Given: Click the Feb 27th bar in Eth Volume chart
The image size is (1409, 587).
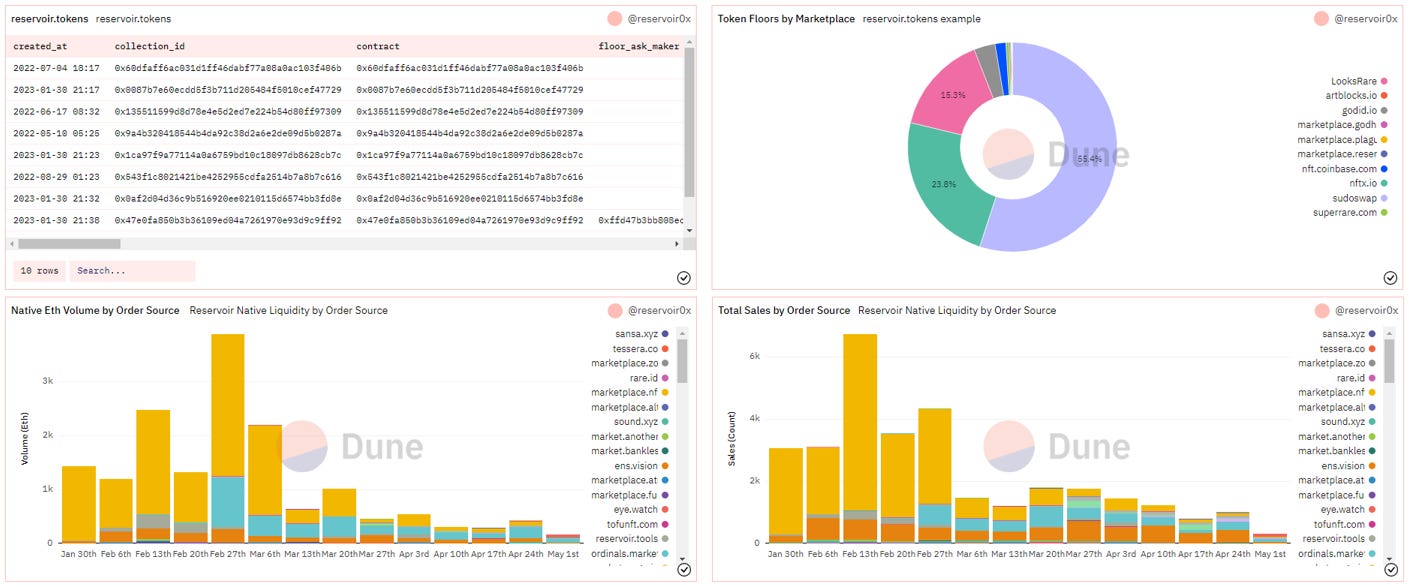Looking at the screenshot, I should 227,438.
